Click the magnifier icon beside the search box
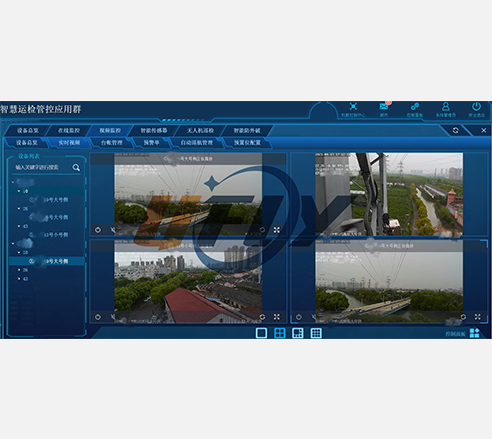Image resolution: width=492 pixels, height=439 pixels. click(x=76, y=167)
